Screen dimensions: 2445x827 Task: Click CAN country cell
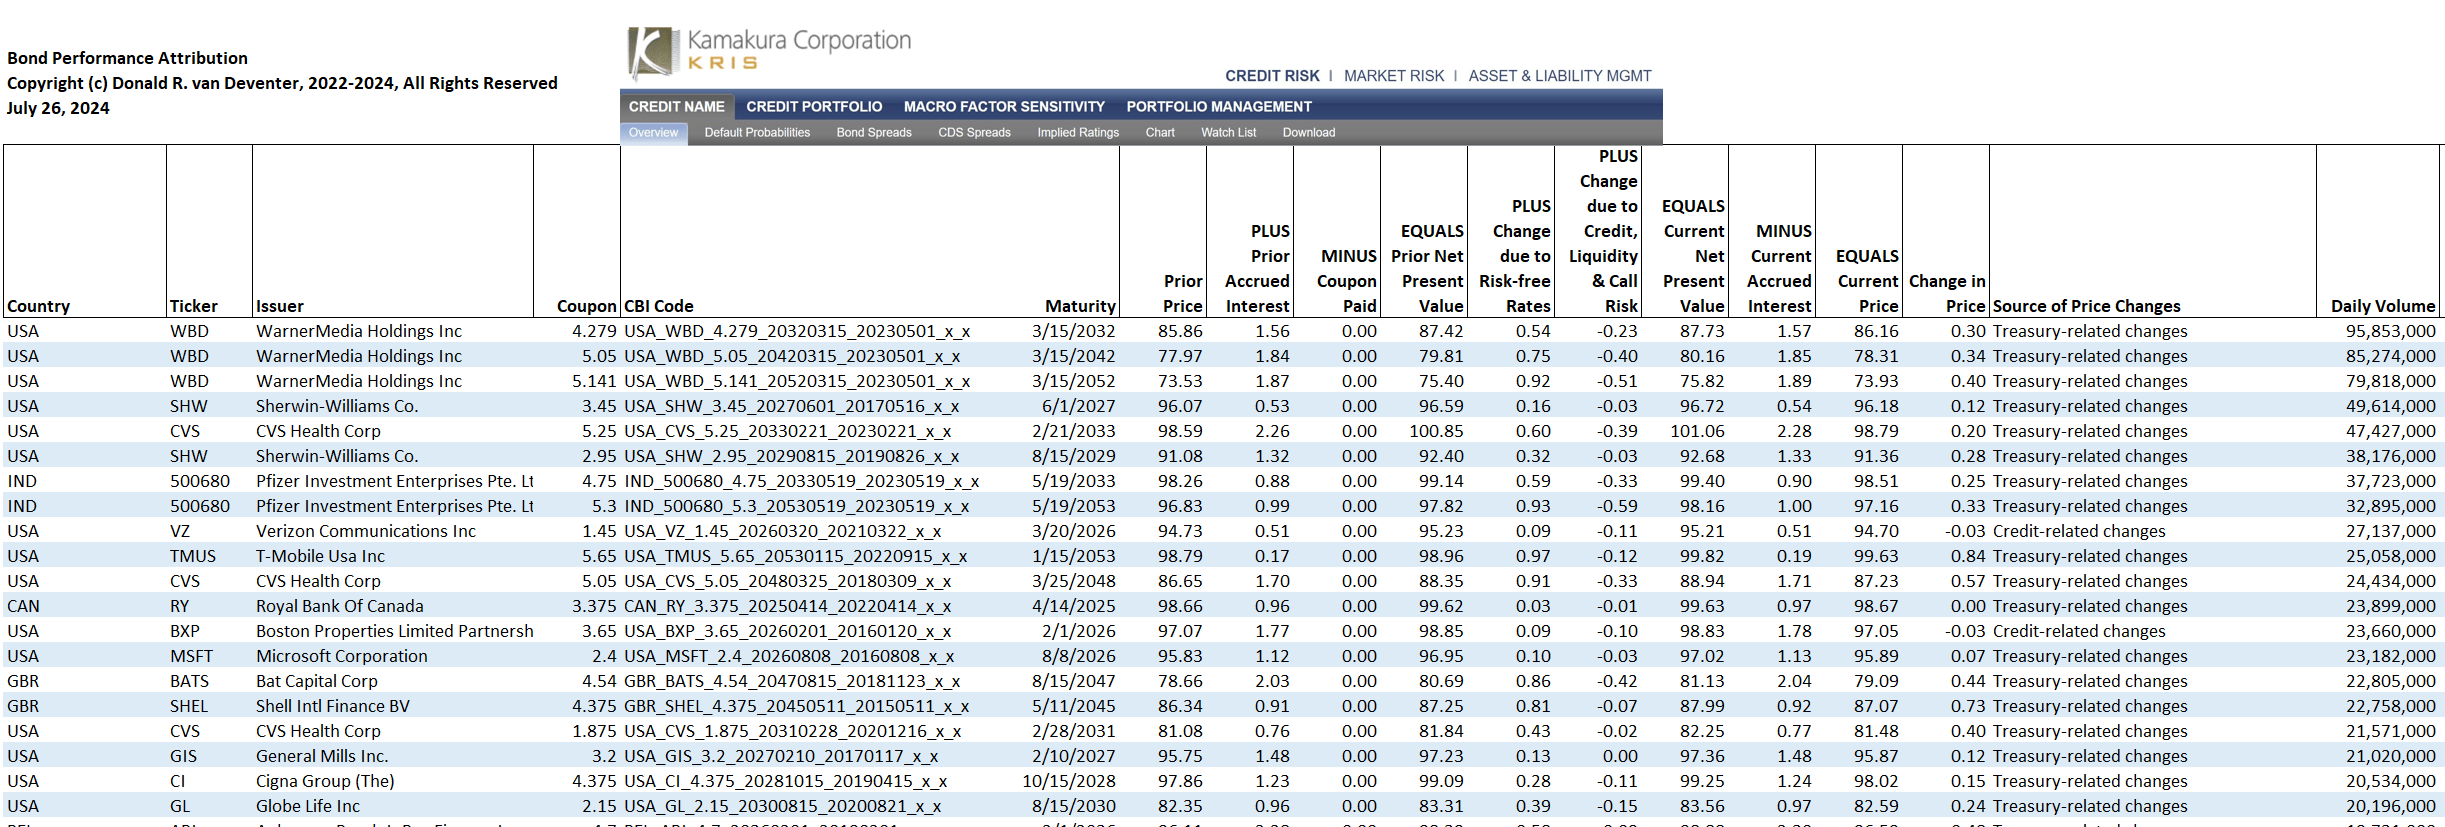(x=24, y=606)
